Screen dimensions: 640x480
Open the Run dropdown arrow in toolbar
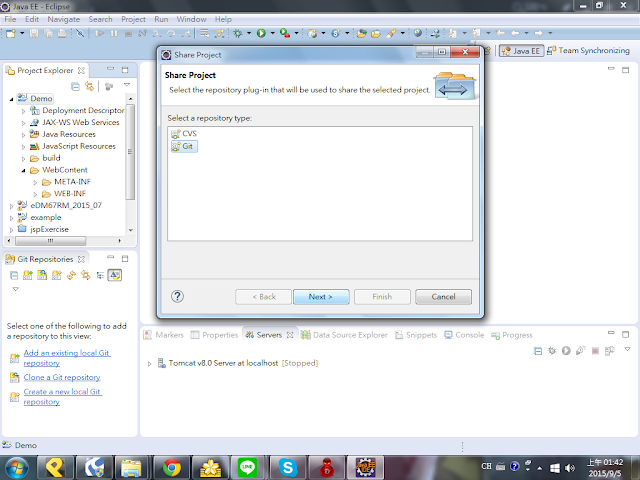click(x=272, y=33)
